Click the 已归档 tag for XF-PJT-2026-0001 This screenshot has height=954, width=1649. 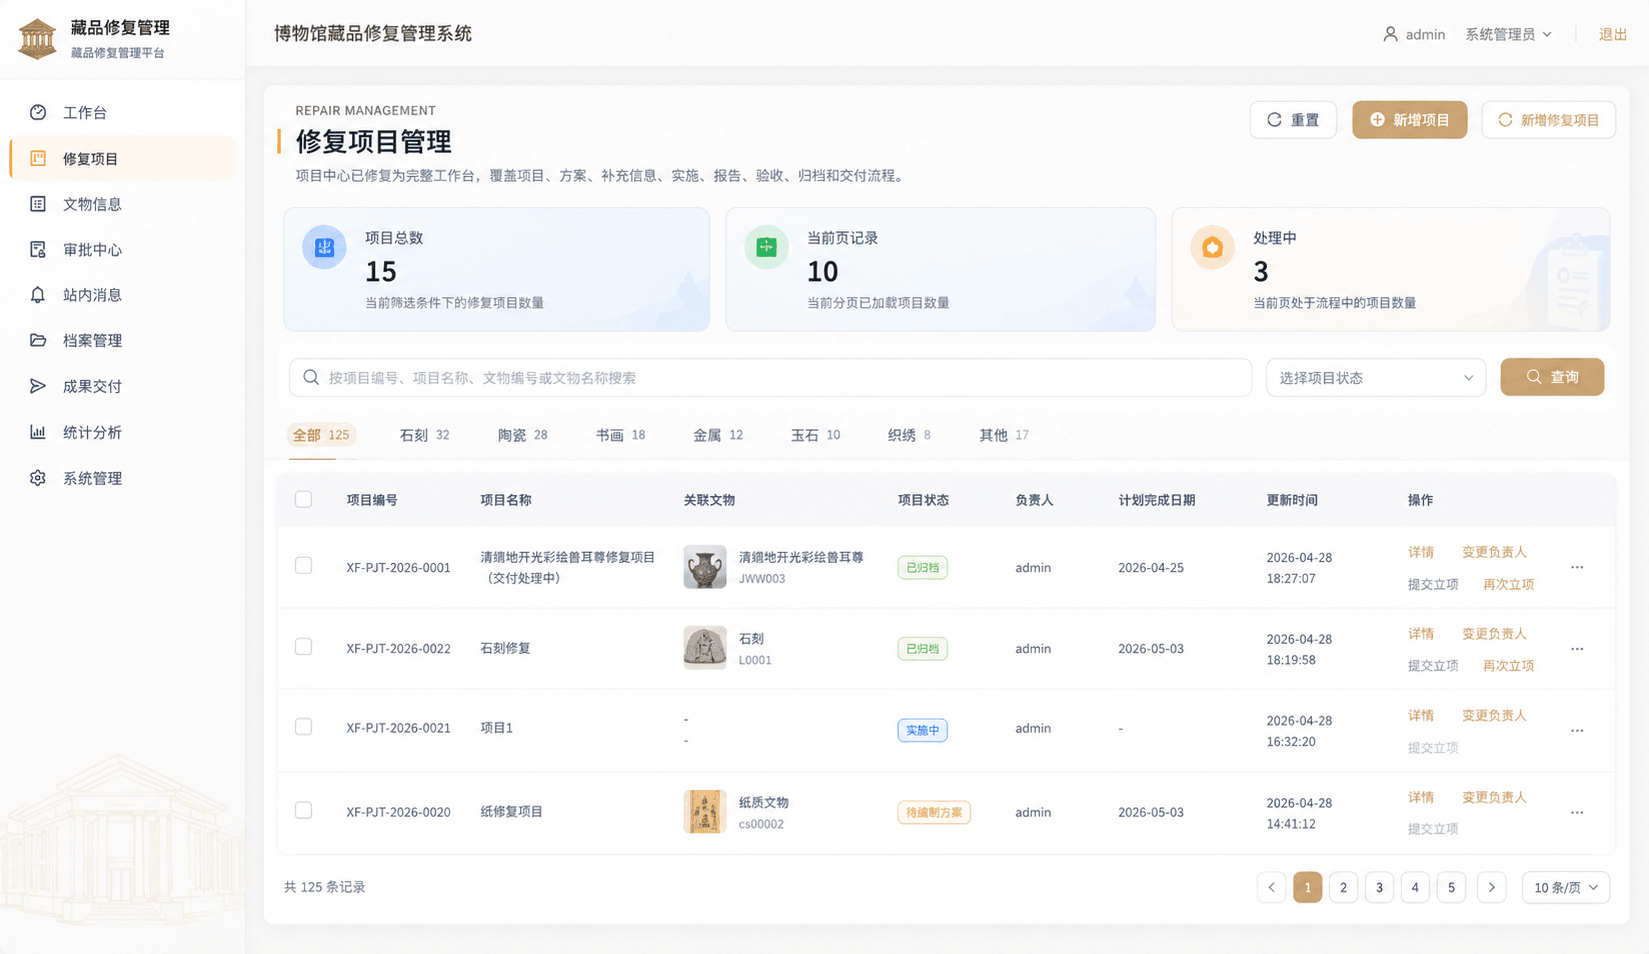tap(922, 567)
